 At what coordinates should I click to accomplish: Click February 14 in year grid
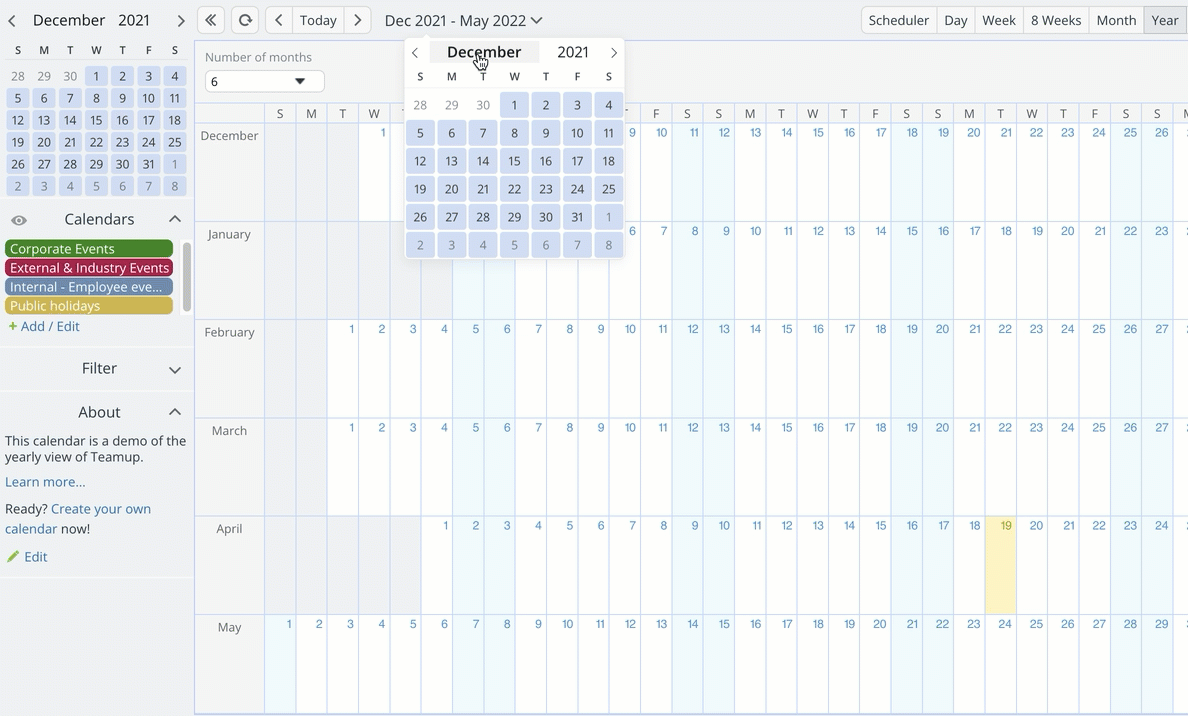(x=750, y=368)
